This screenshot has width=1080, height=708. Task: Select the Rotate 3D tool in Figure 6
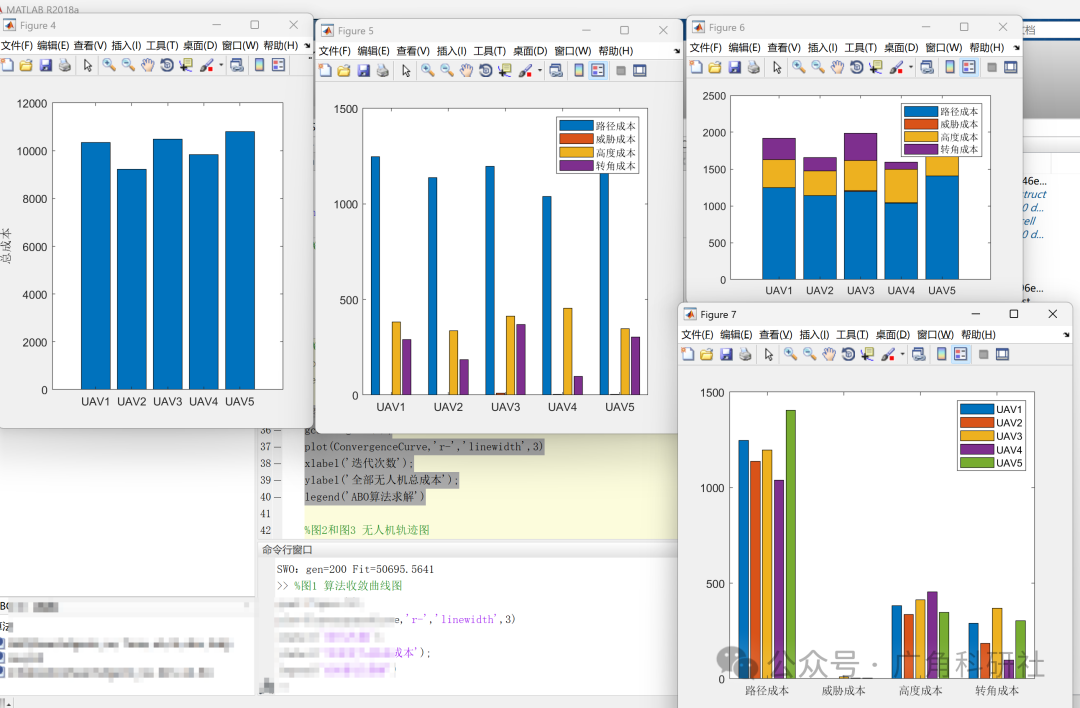tap(856, 67)
